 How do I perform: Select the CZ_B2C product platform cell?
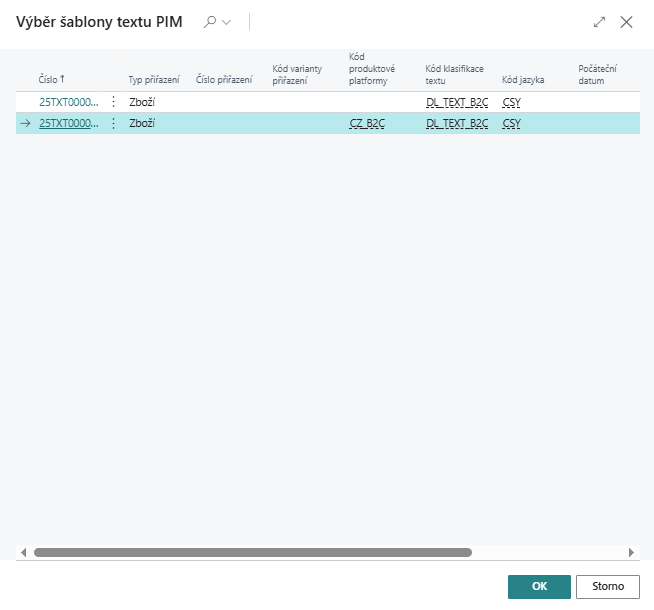coord(367,124)
